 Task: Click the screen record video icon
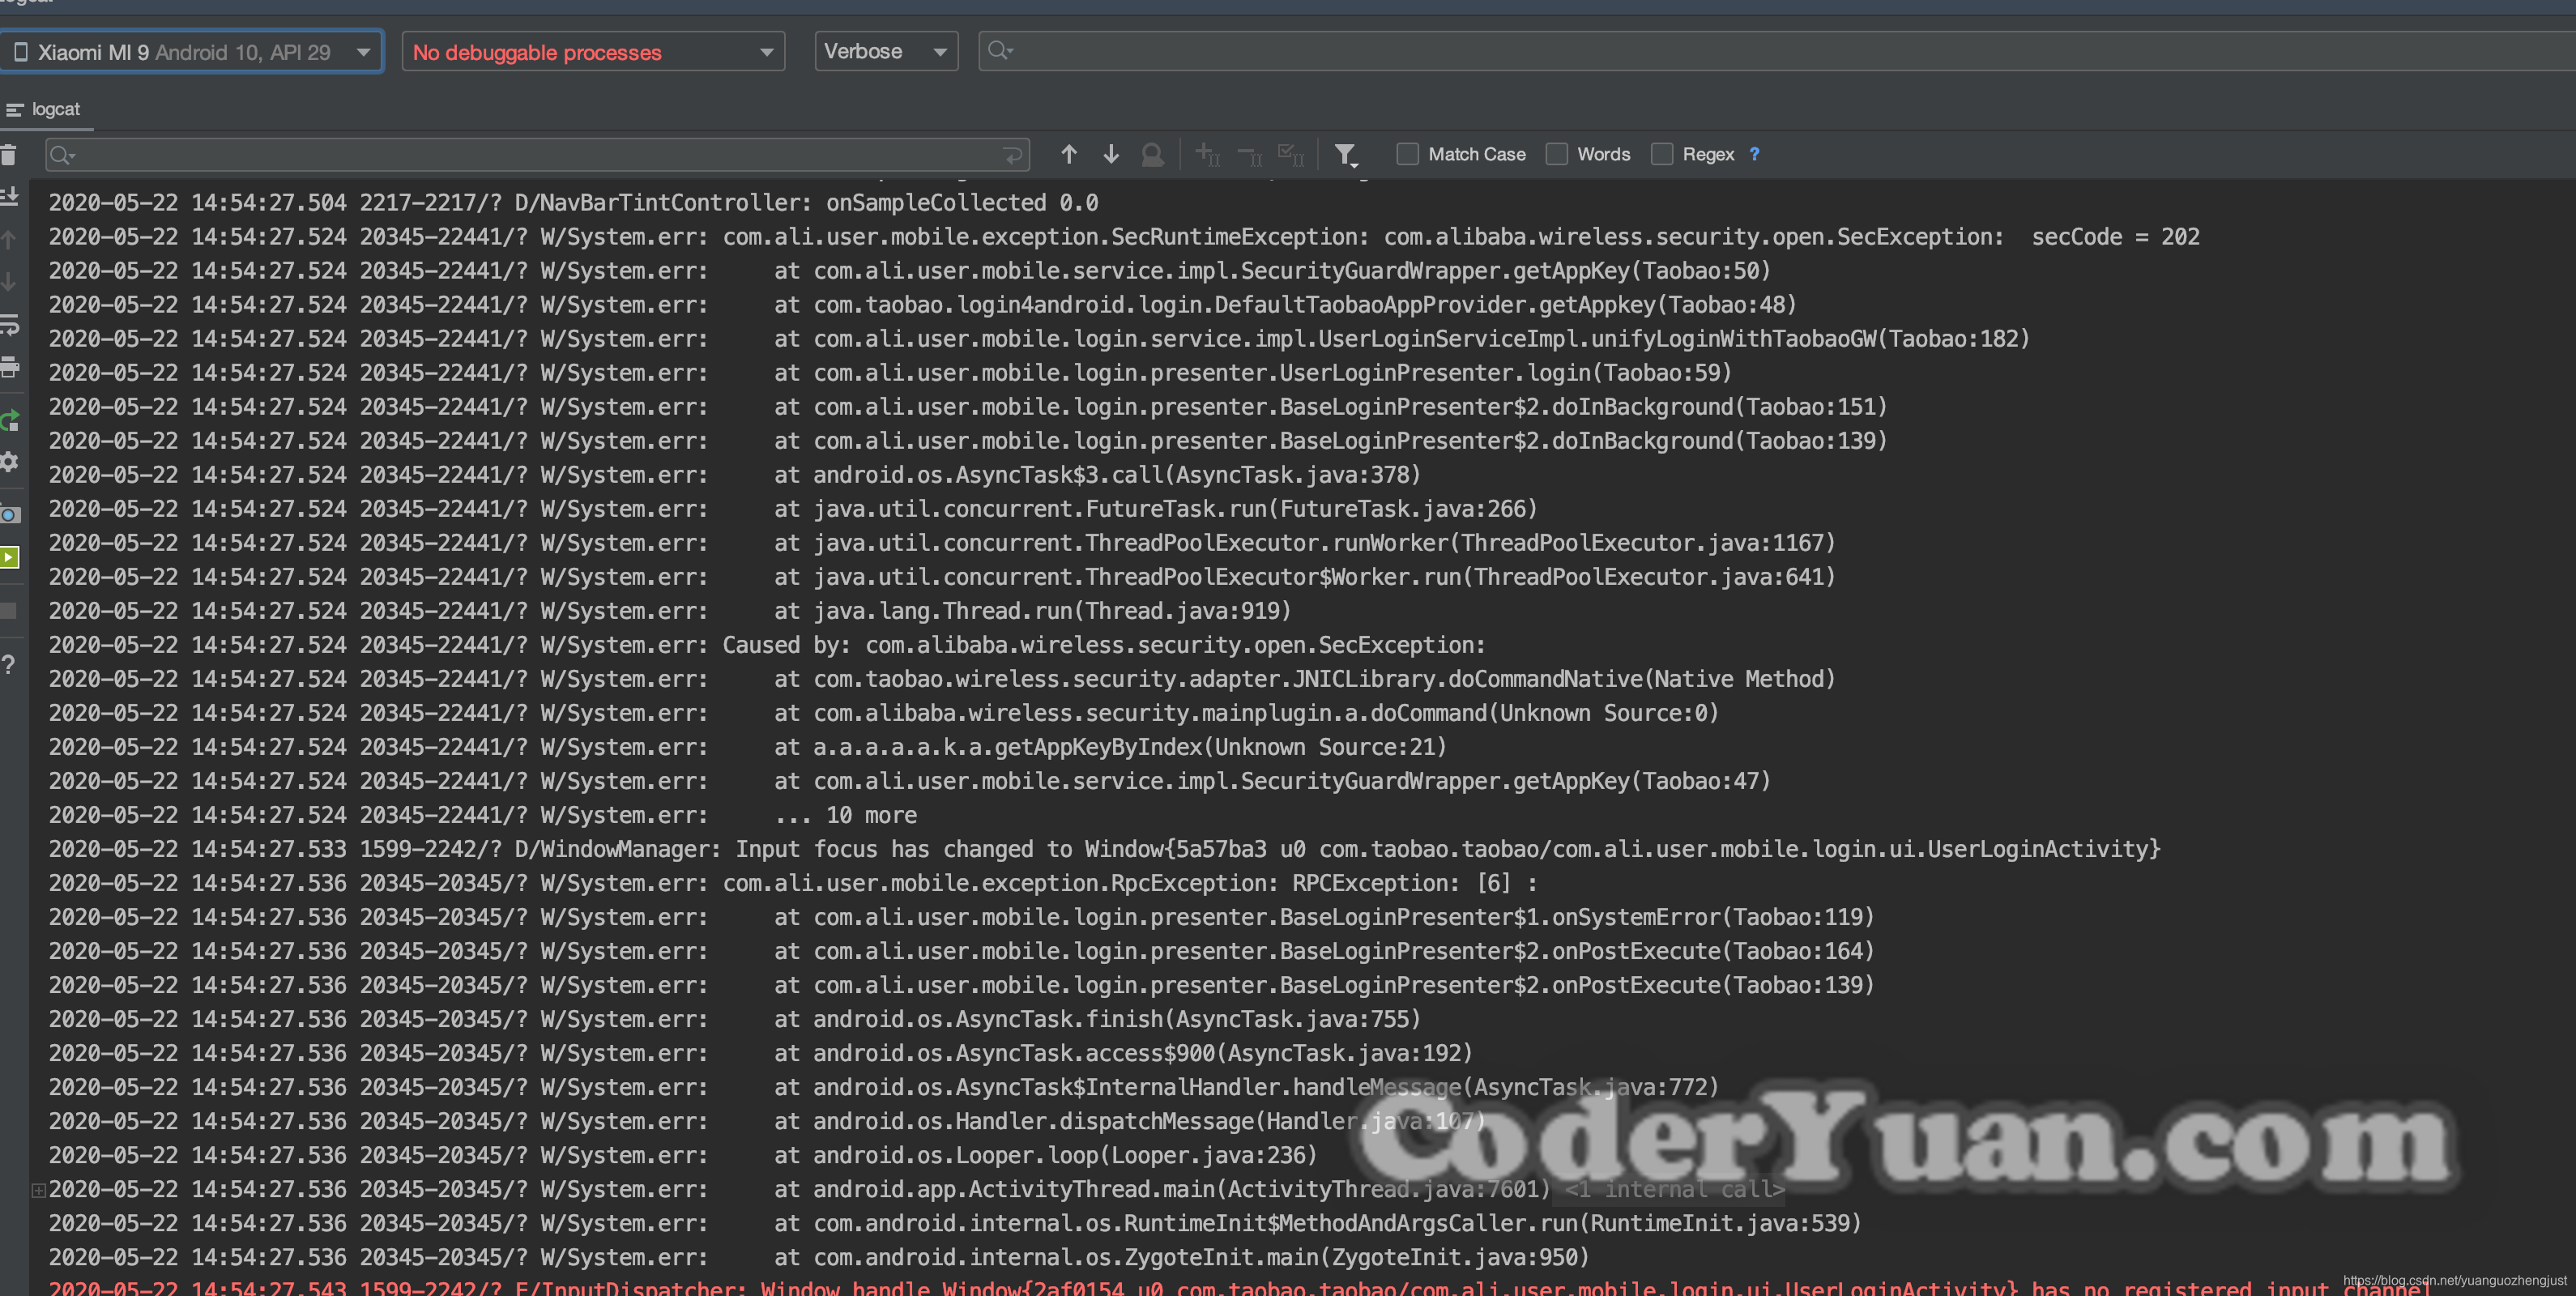[x=9, y=557]
